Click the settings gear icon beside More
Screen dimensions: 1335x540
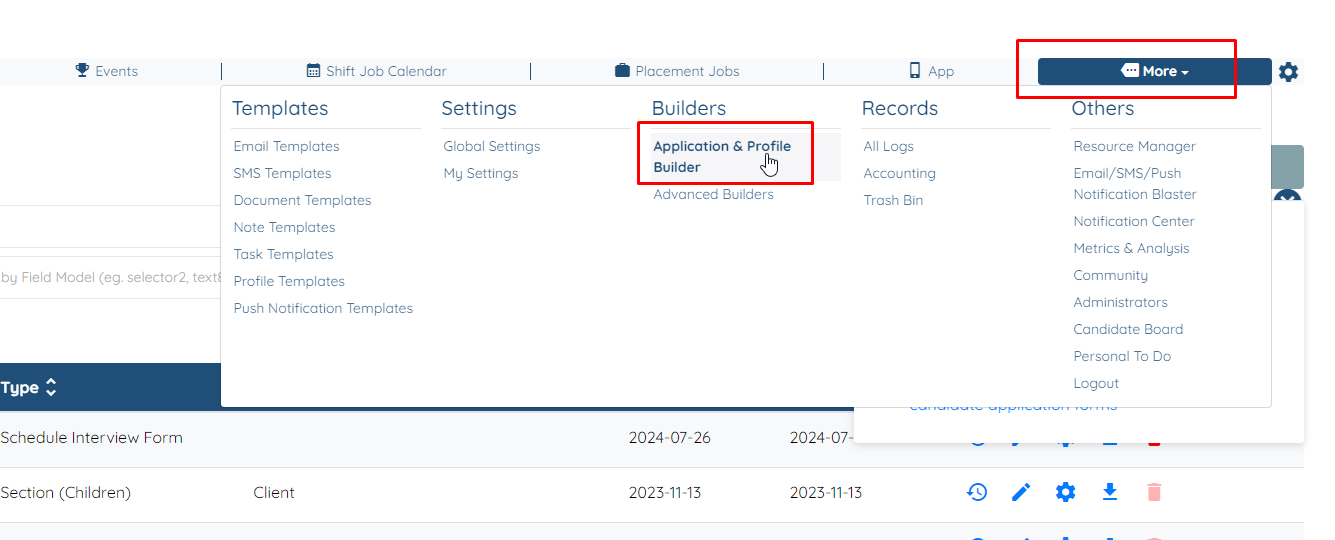[1289, 72]
